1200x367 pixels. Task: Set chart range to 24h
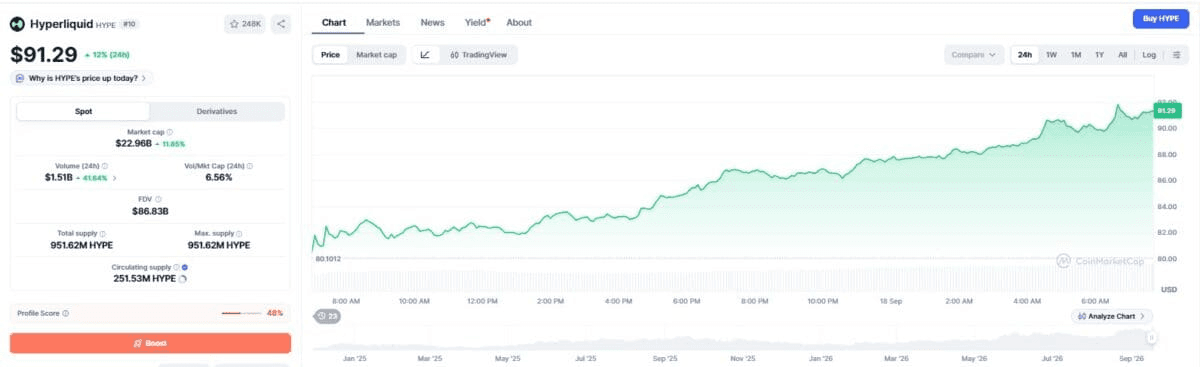point(1025,55)
